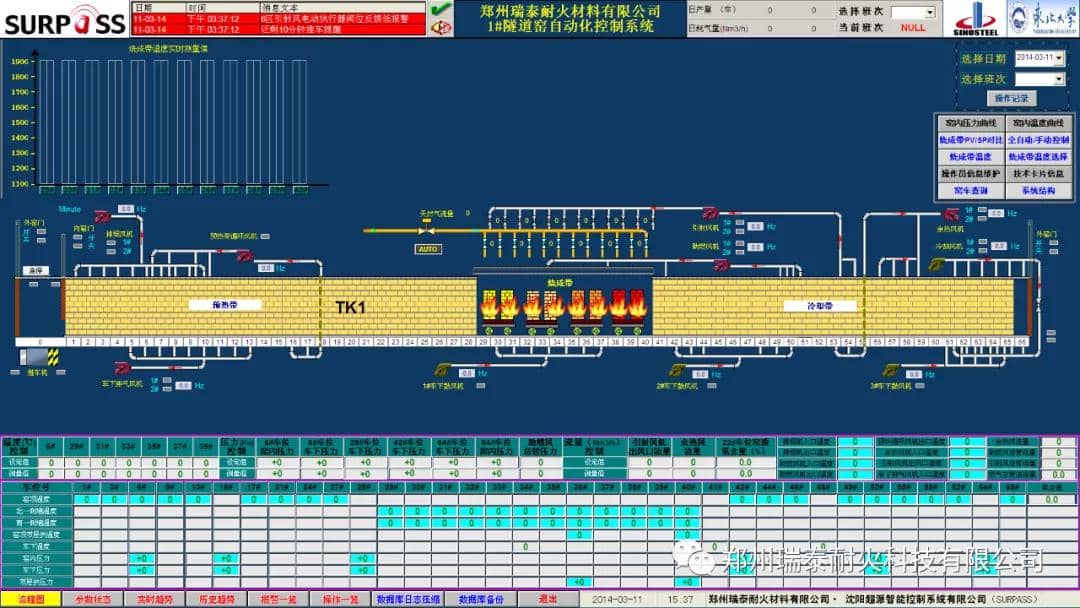Image resolution: width=1080 pixels, height=608 pixels.
Task: Switch to the 实时趋势 tab
Action: [151, 599]
